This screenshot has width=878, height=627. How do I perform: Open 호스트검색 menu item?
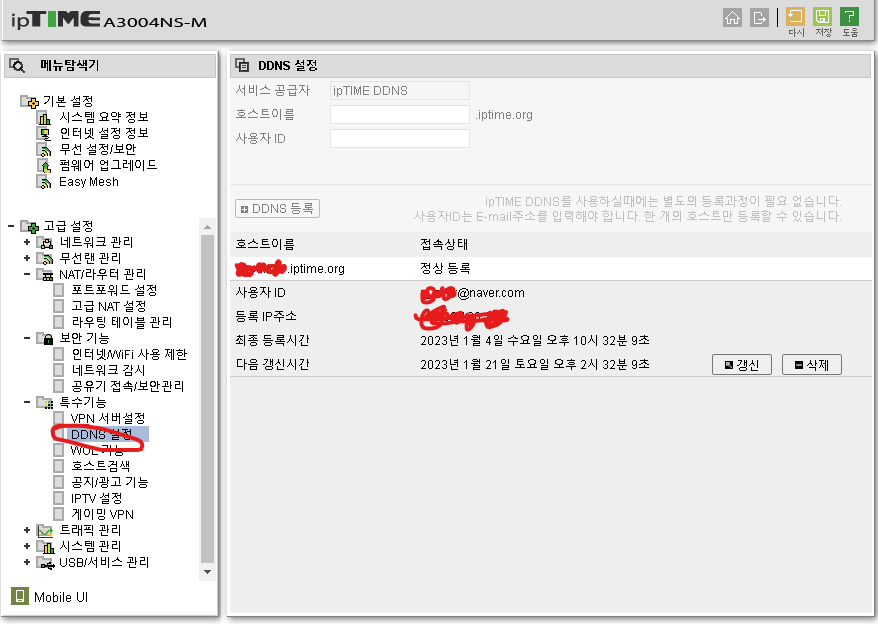tap(101, 466)
